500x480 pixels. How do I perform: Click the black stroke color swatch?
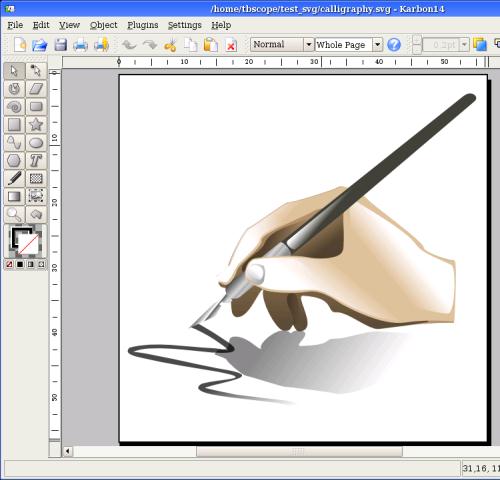(16, 234)
